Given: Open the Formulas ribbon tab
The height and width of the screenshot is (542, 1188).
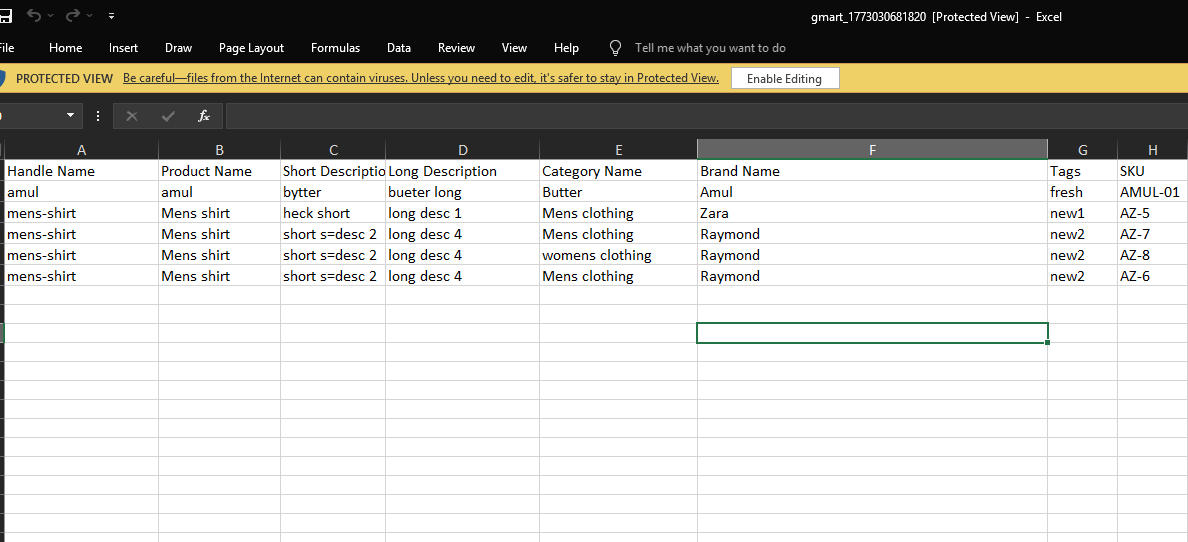Looking at the screenshot, I should click(336, 48).
